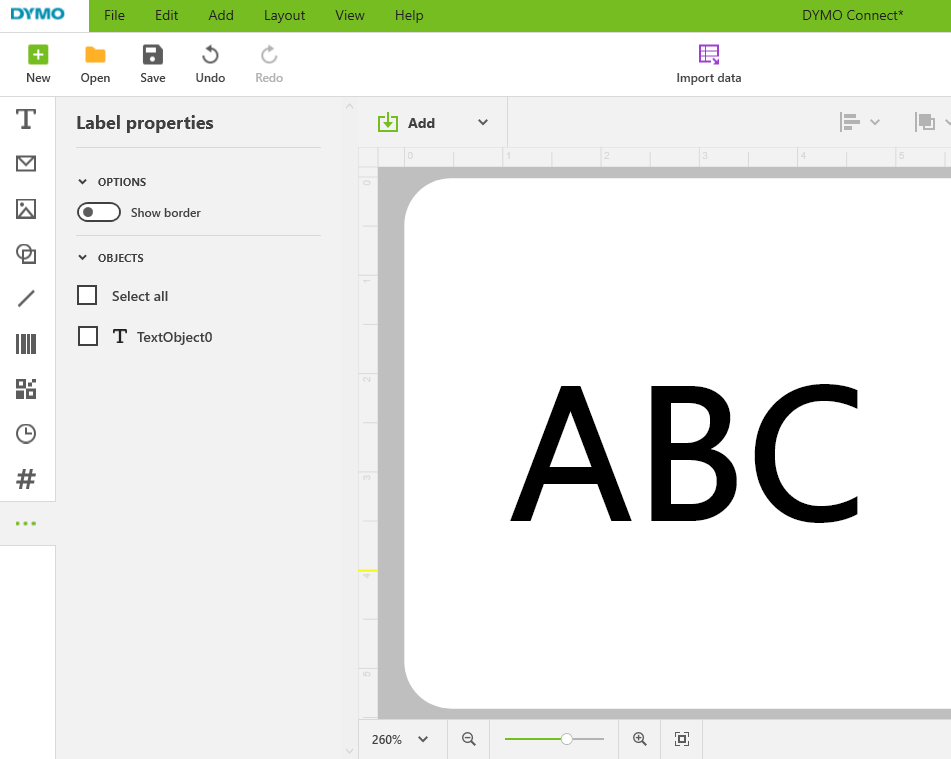Check the Select all checkbox
Image resolution: width=951 pixels, height=759 pixels.
click(88, 296)
